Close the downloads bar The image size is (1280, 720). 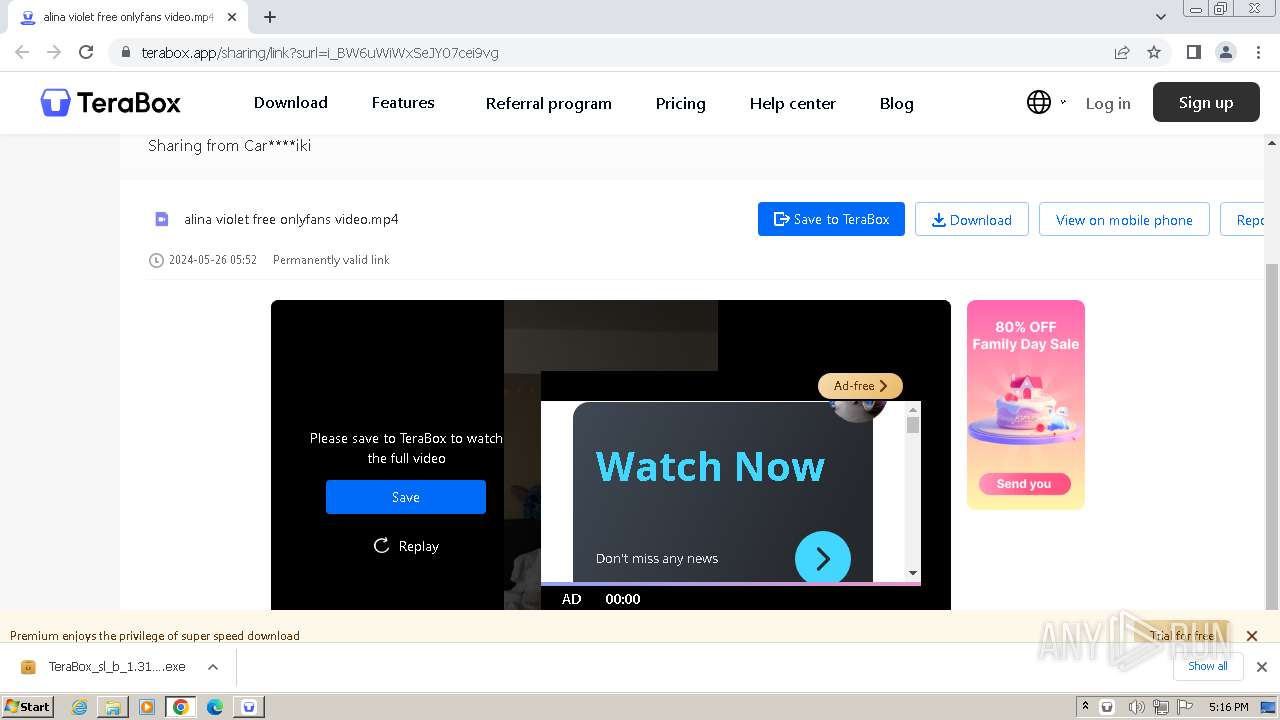click(x=1262, y=667)
